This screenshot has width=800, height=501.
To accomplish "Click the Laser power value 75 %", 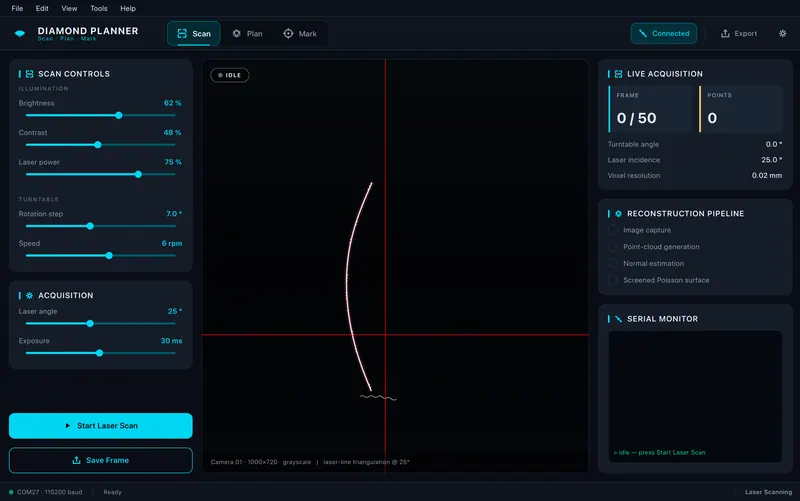I will (172, 162).
